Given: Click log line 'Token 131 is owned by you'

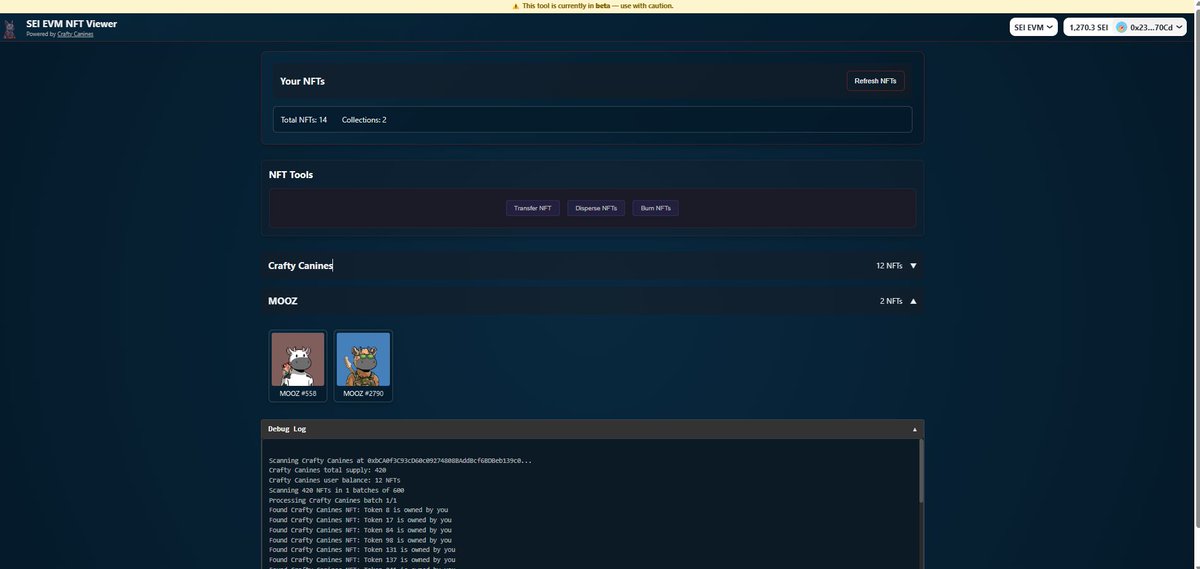Looking at the screenshot, I should point(362,550).
